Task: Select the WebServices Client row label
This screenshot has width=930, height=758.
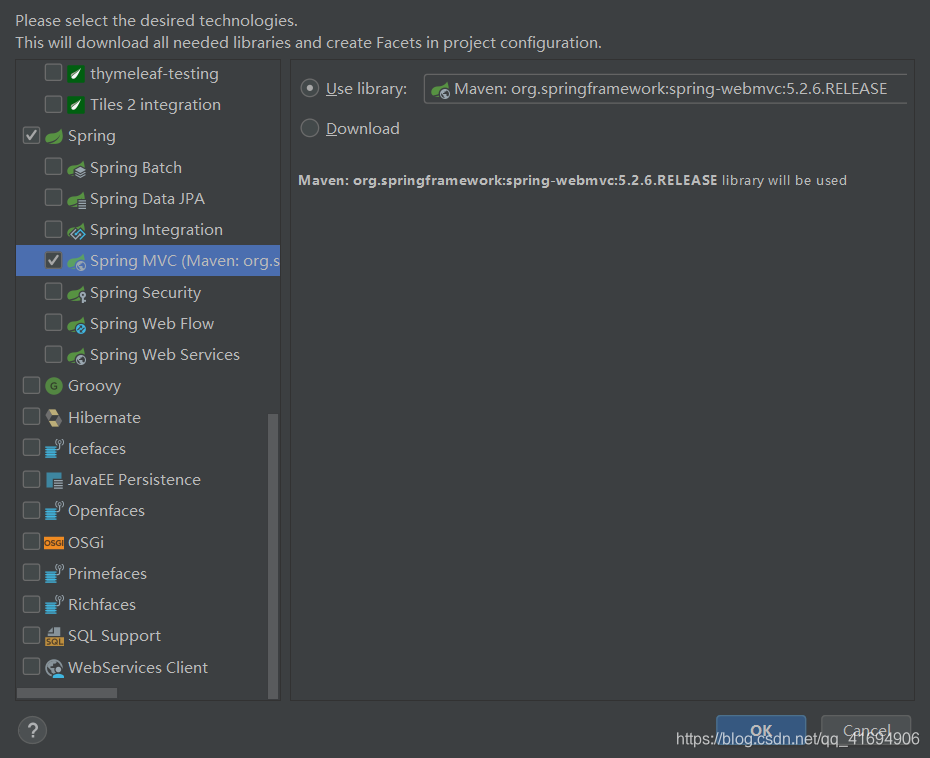Action: tap(138, 668)
